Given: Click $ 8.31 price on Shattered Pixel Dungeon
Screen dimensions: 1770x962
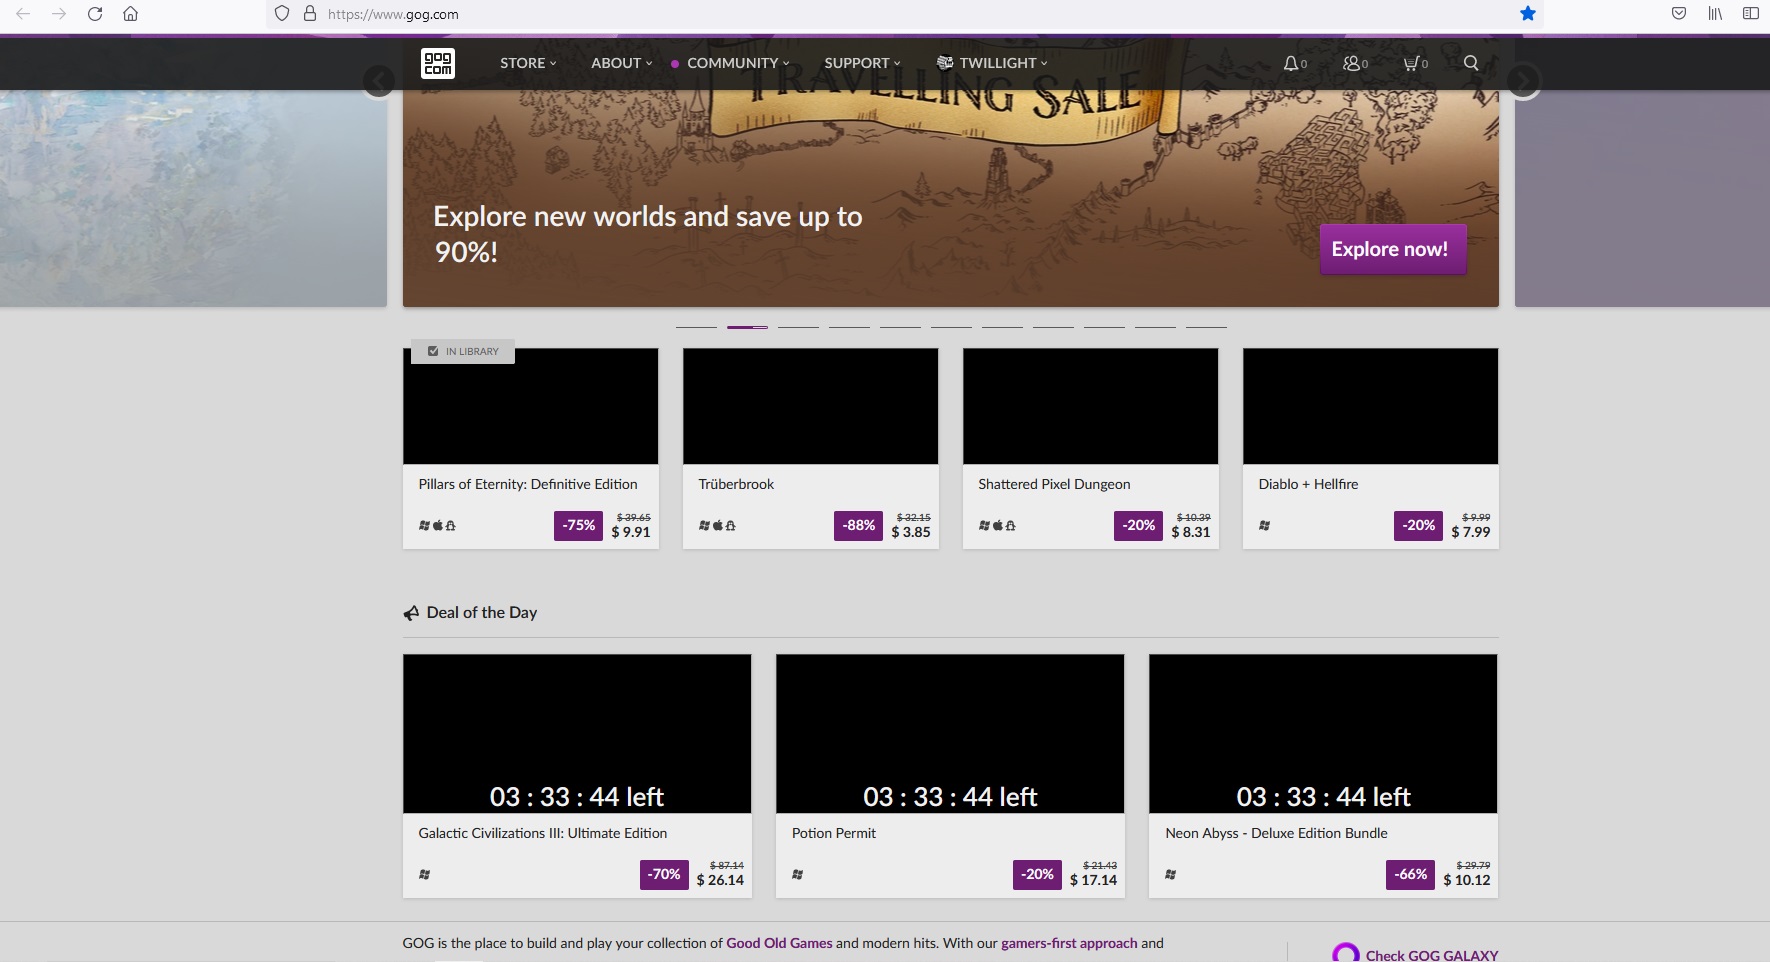Looking at the screenshot, I should [1191, 532].
